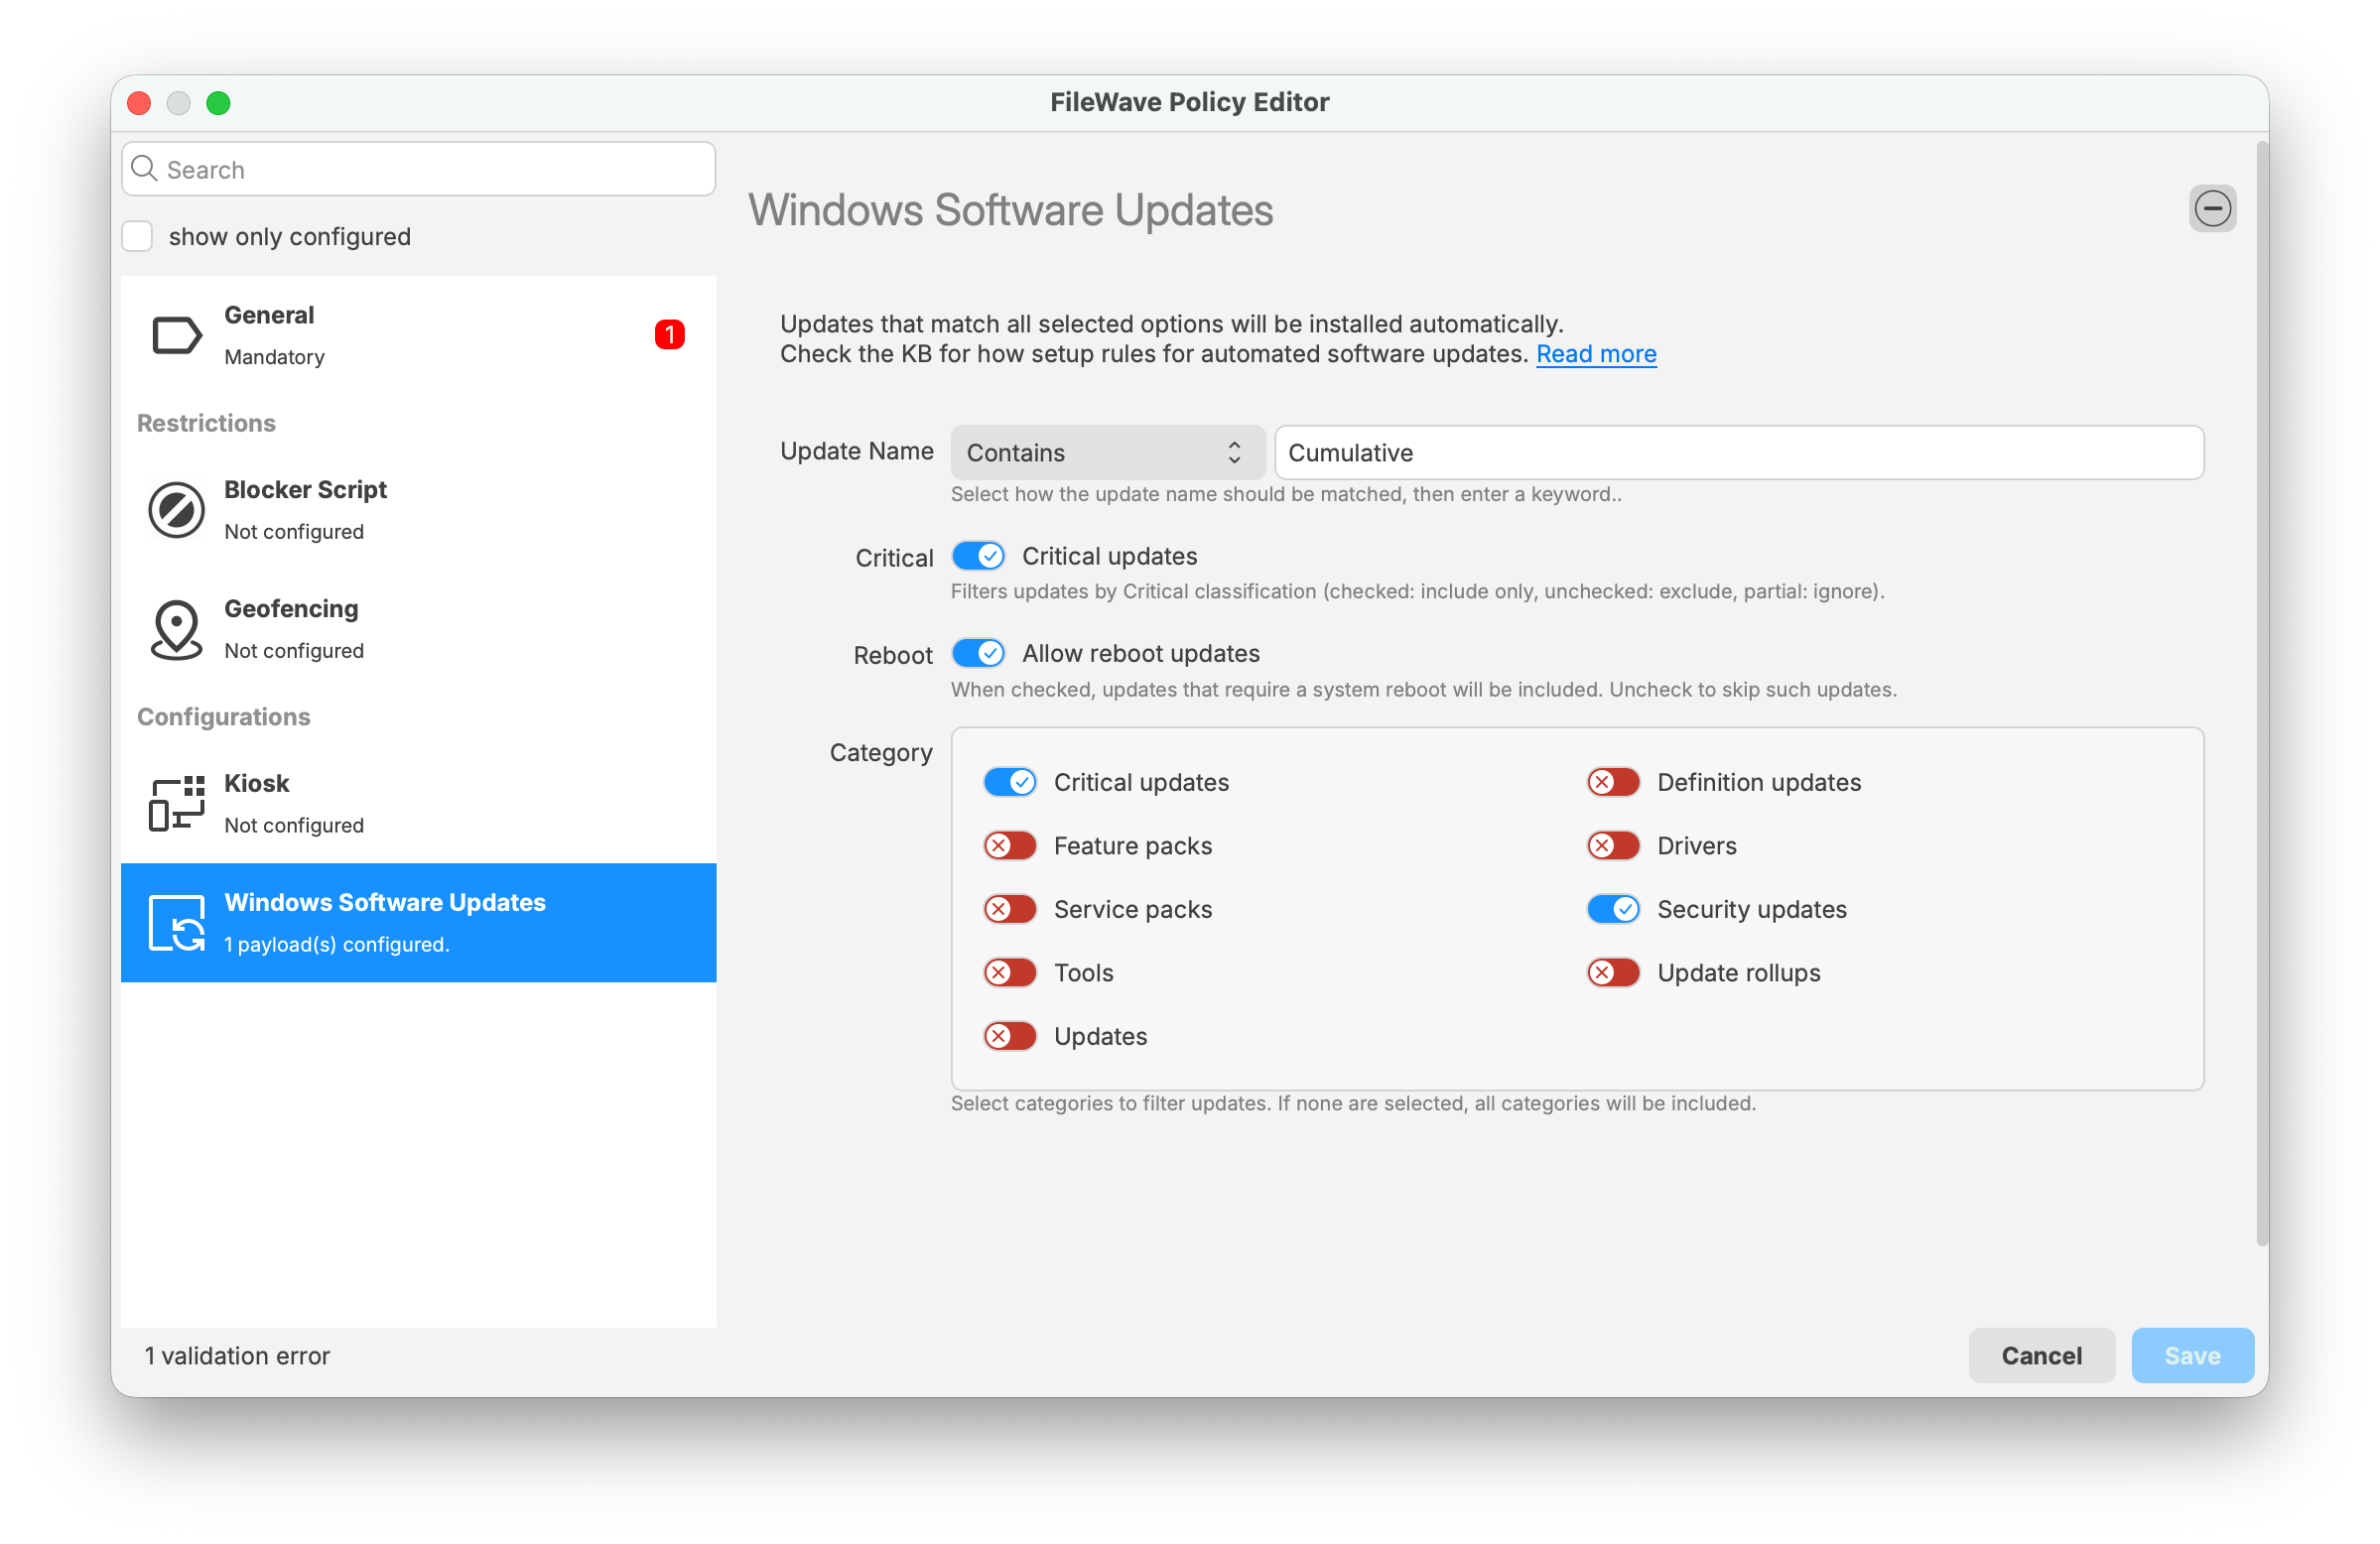Viewport: 2380px width, 1544px height.
Task: Click the red validation badge on General
Action: point(669,334)
